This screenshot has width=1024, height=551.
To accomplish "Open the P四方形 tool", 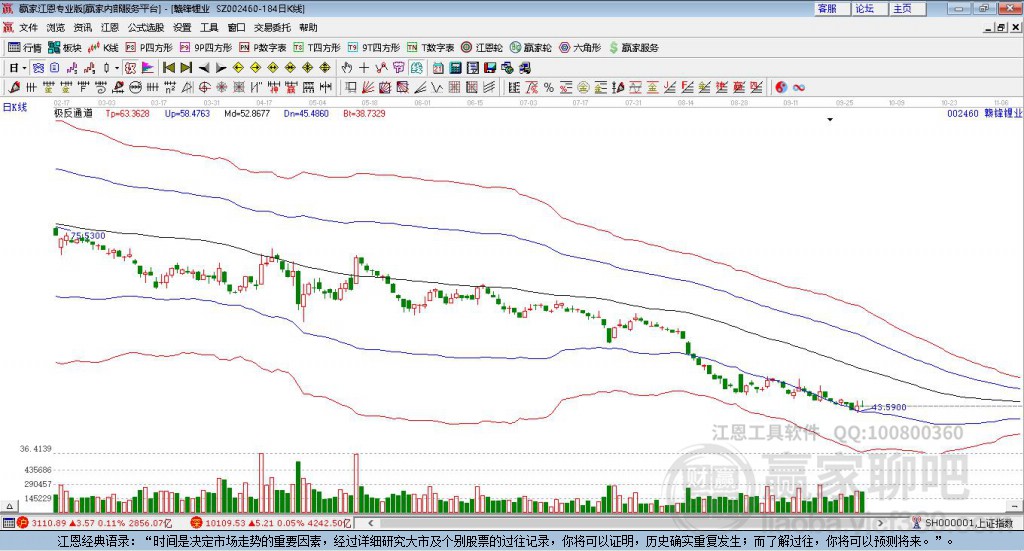I will pyautogui.click(x=149, y=48).
